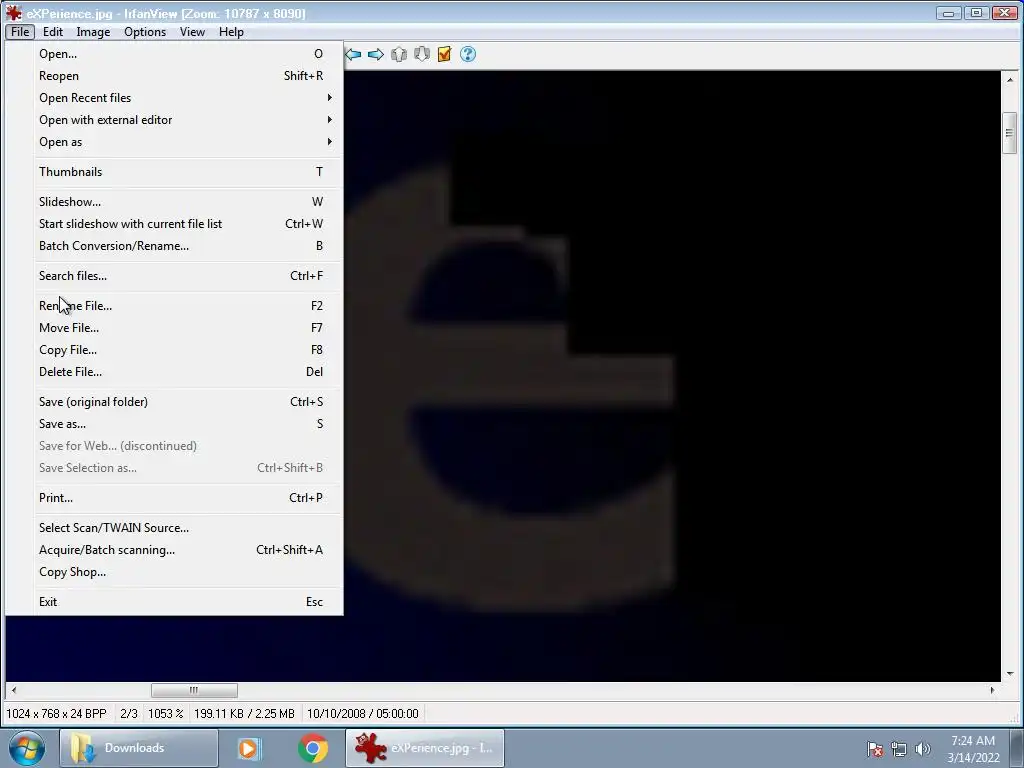The image size is (1024, 768).
Task: Click status bar image index '2/3'
Action: (129, 714)
